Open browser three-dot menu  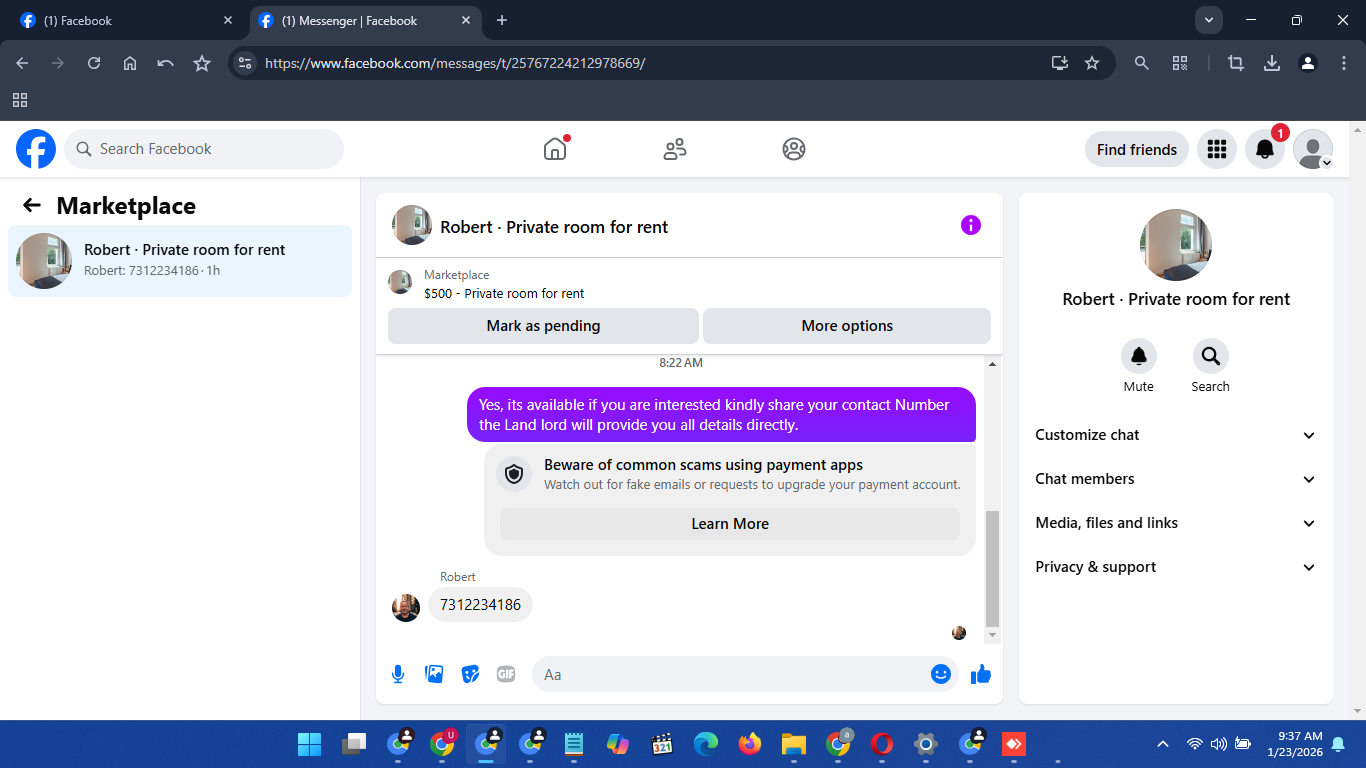tap(1344, 63)
